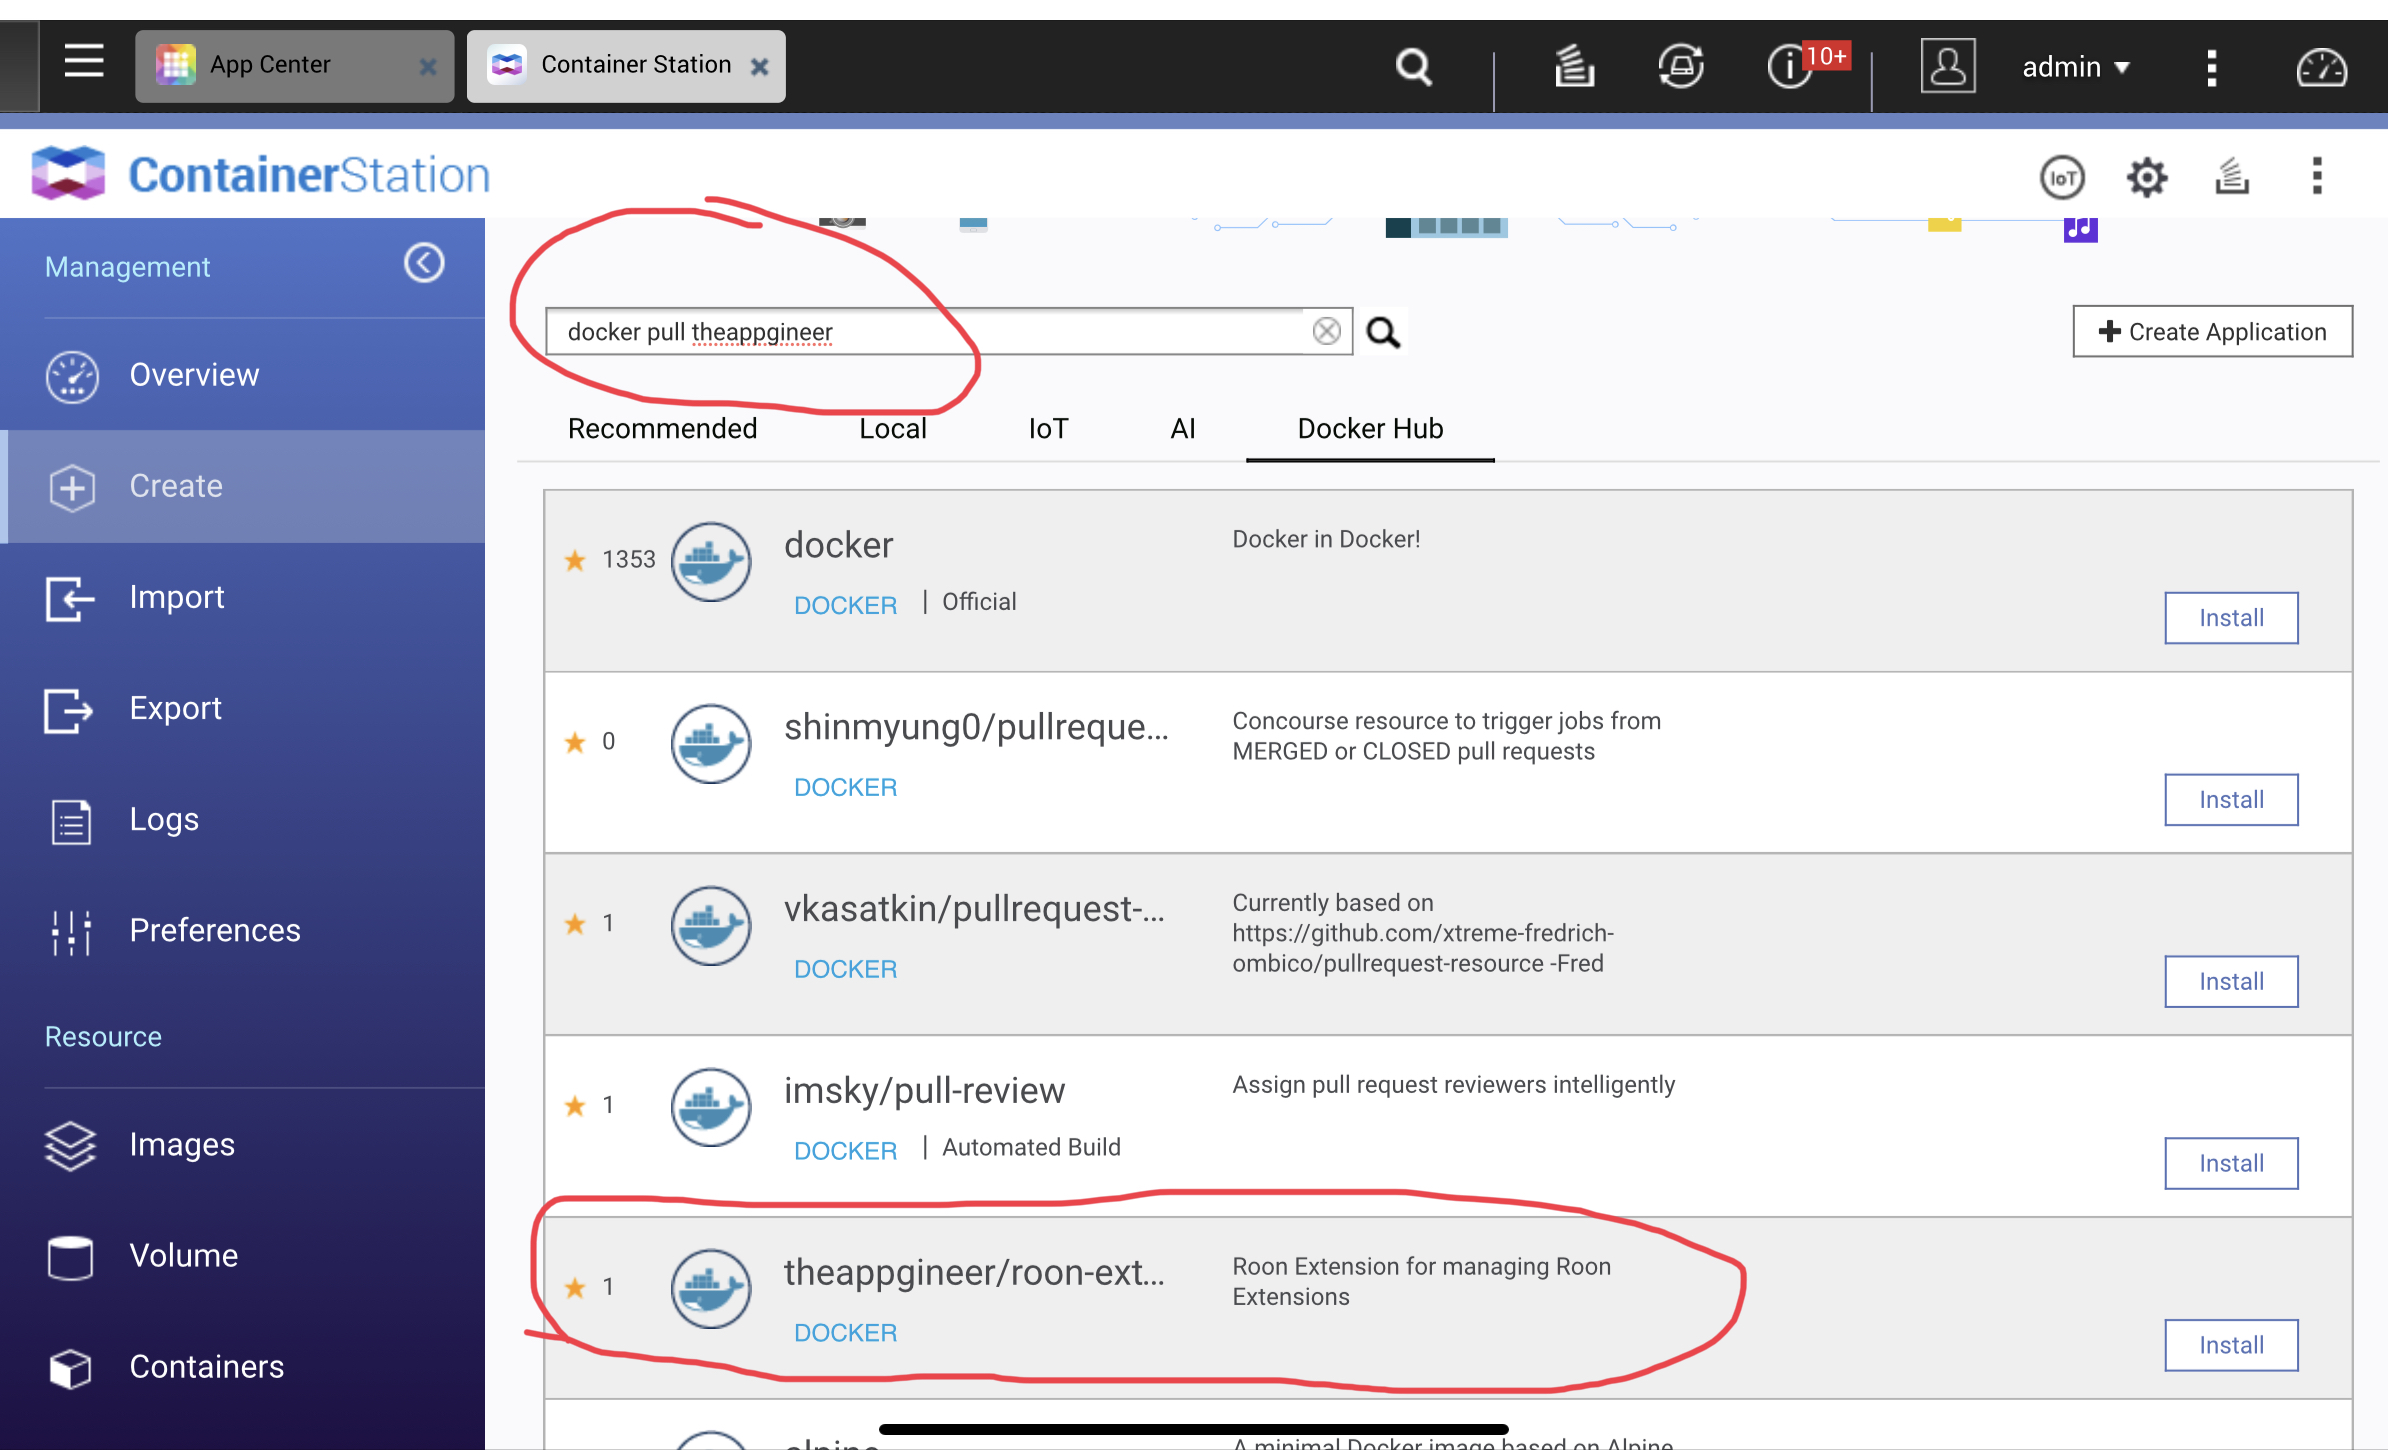Open imsky/pull-review result title
The image size is (2388, 1450).
924,1090
